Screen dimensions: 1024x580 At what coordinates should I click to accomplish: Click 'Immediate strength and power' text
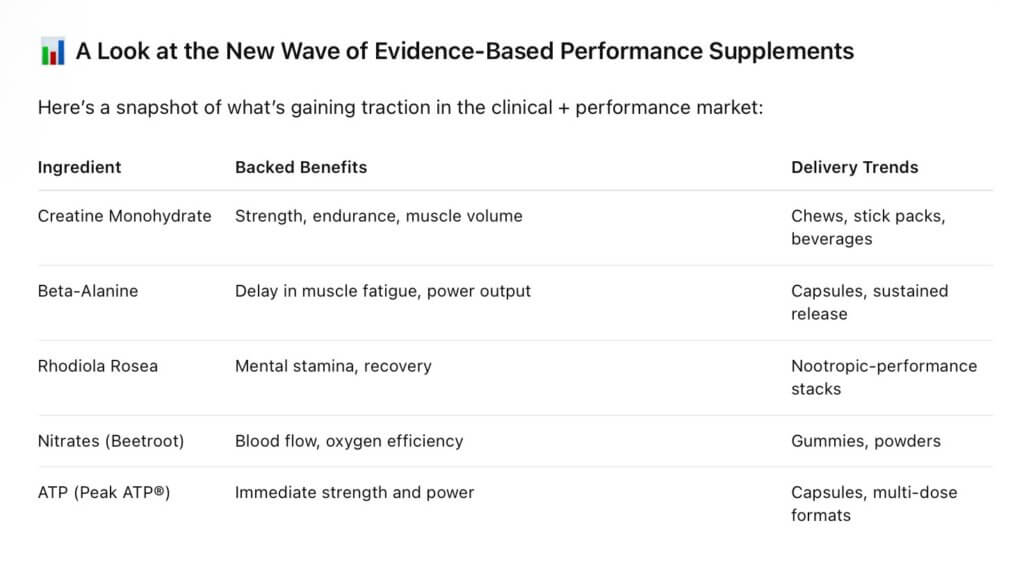(x=354, y=492)
